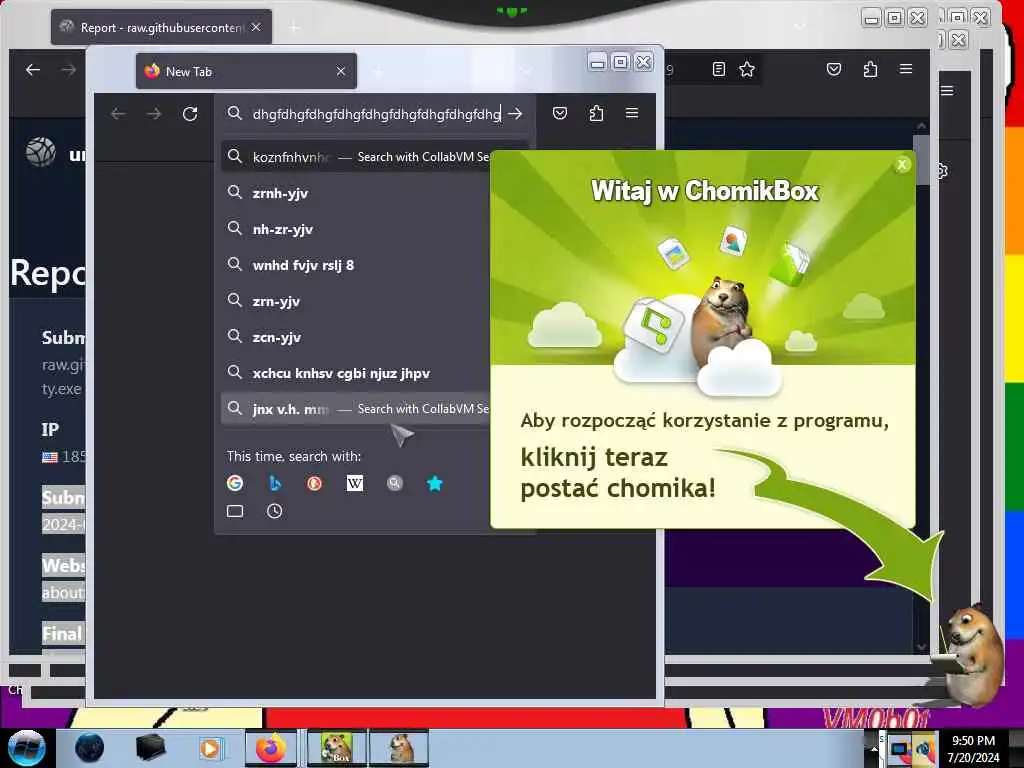This screenshot has width=1024, height=768.
Task: Show hidden system tray icons
Action: (873, 749)
